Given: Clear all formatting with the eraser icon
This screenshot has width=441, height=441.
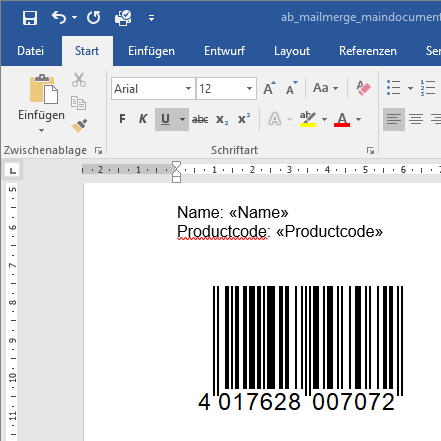Looking at the screenshot, I should point(363,88).
